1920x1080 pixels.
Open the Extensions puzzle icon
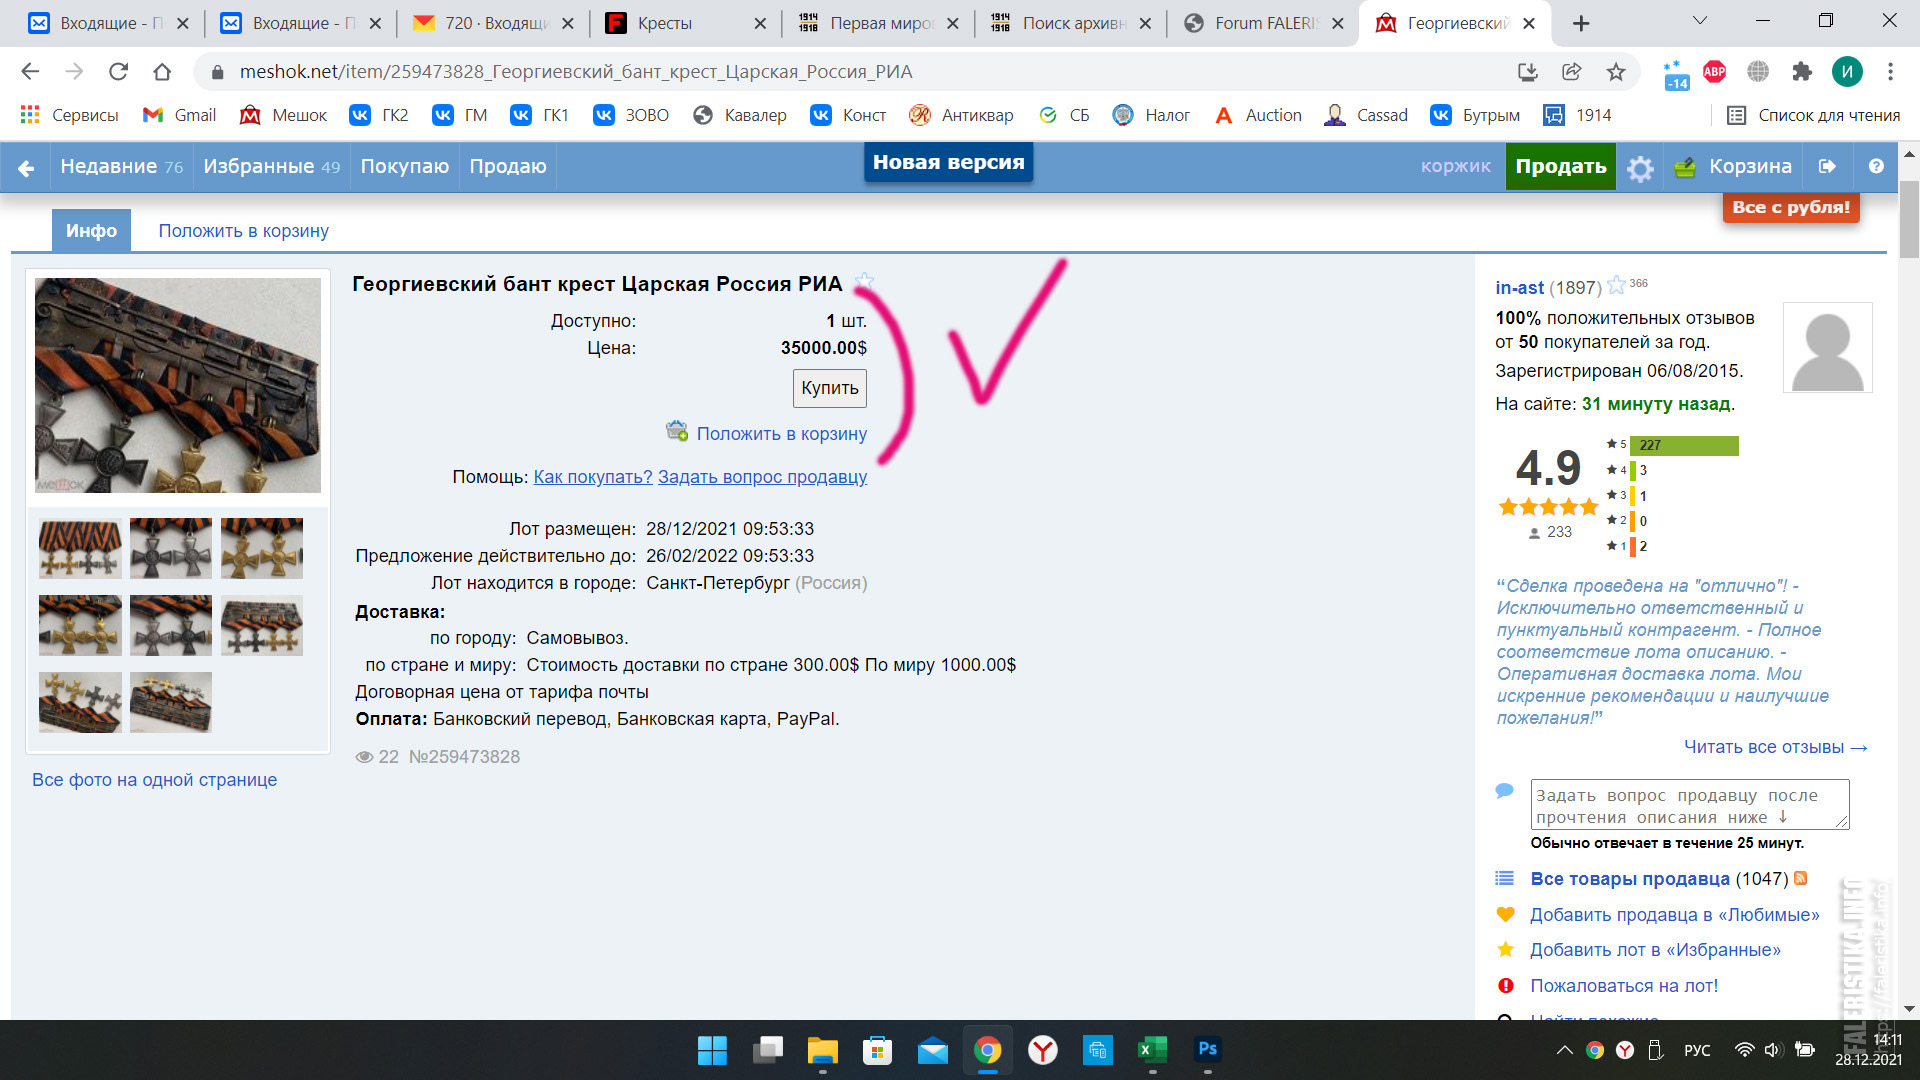1802,72
